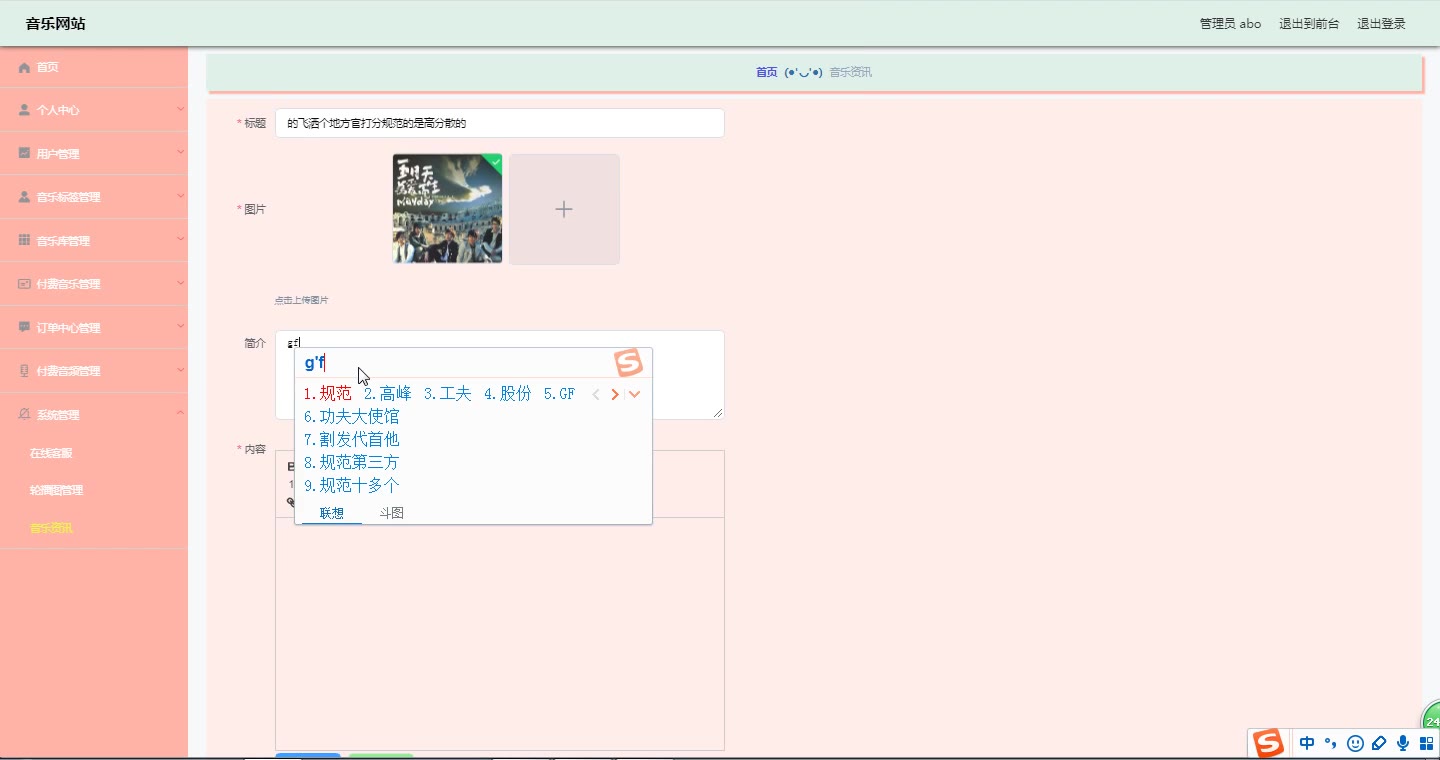The image size is (1440, 760).
Task: Choose candidate 3 工夫
Action: (448, 394)
